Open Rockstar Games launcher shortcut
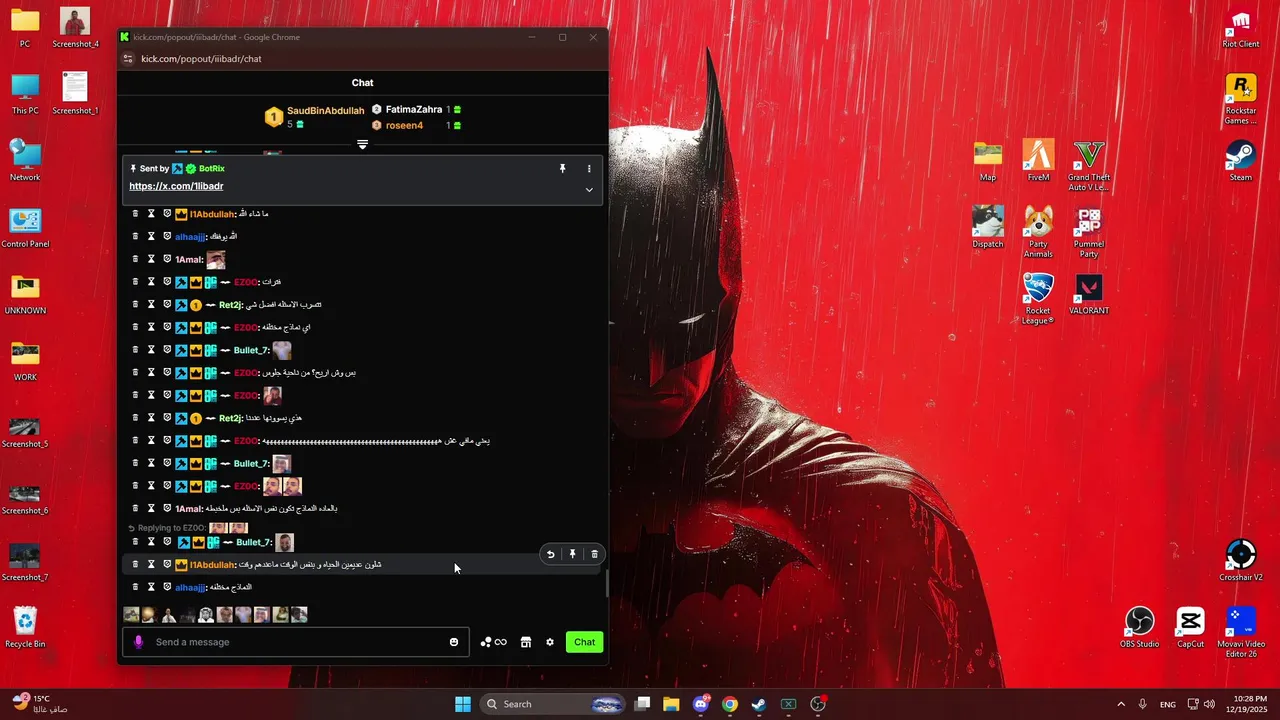 point(1241,100)
